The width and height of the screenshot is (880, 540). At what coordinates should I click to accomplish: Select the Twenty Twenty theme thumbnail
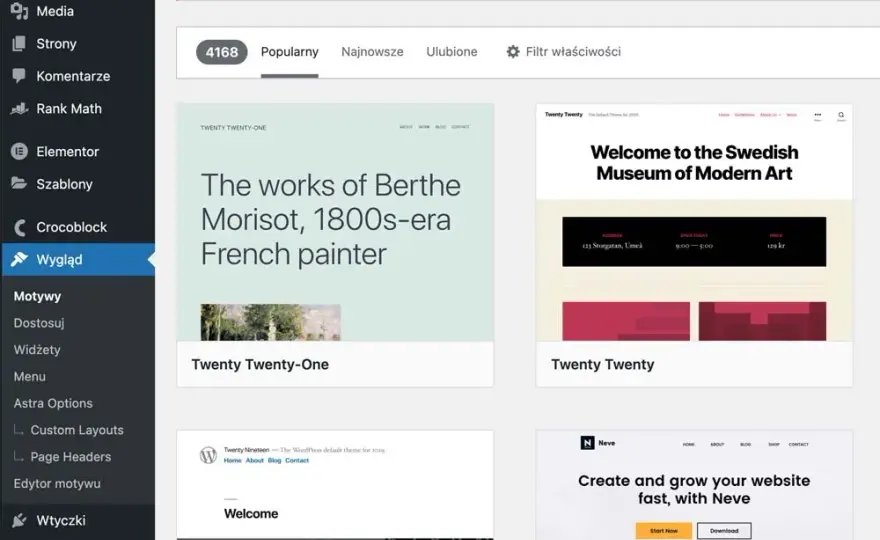pyautogui.click(x=694, y=222)
